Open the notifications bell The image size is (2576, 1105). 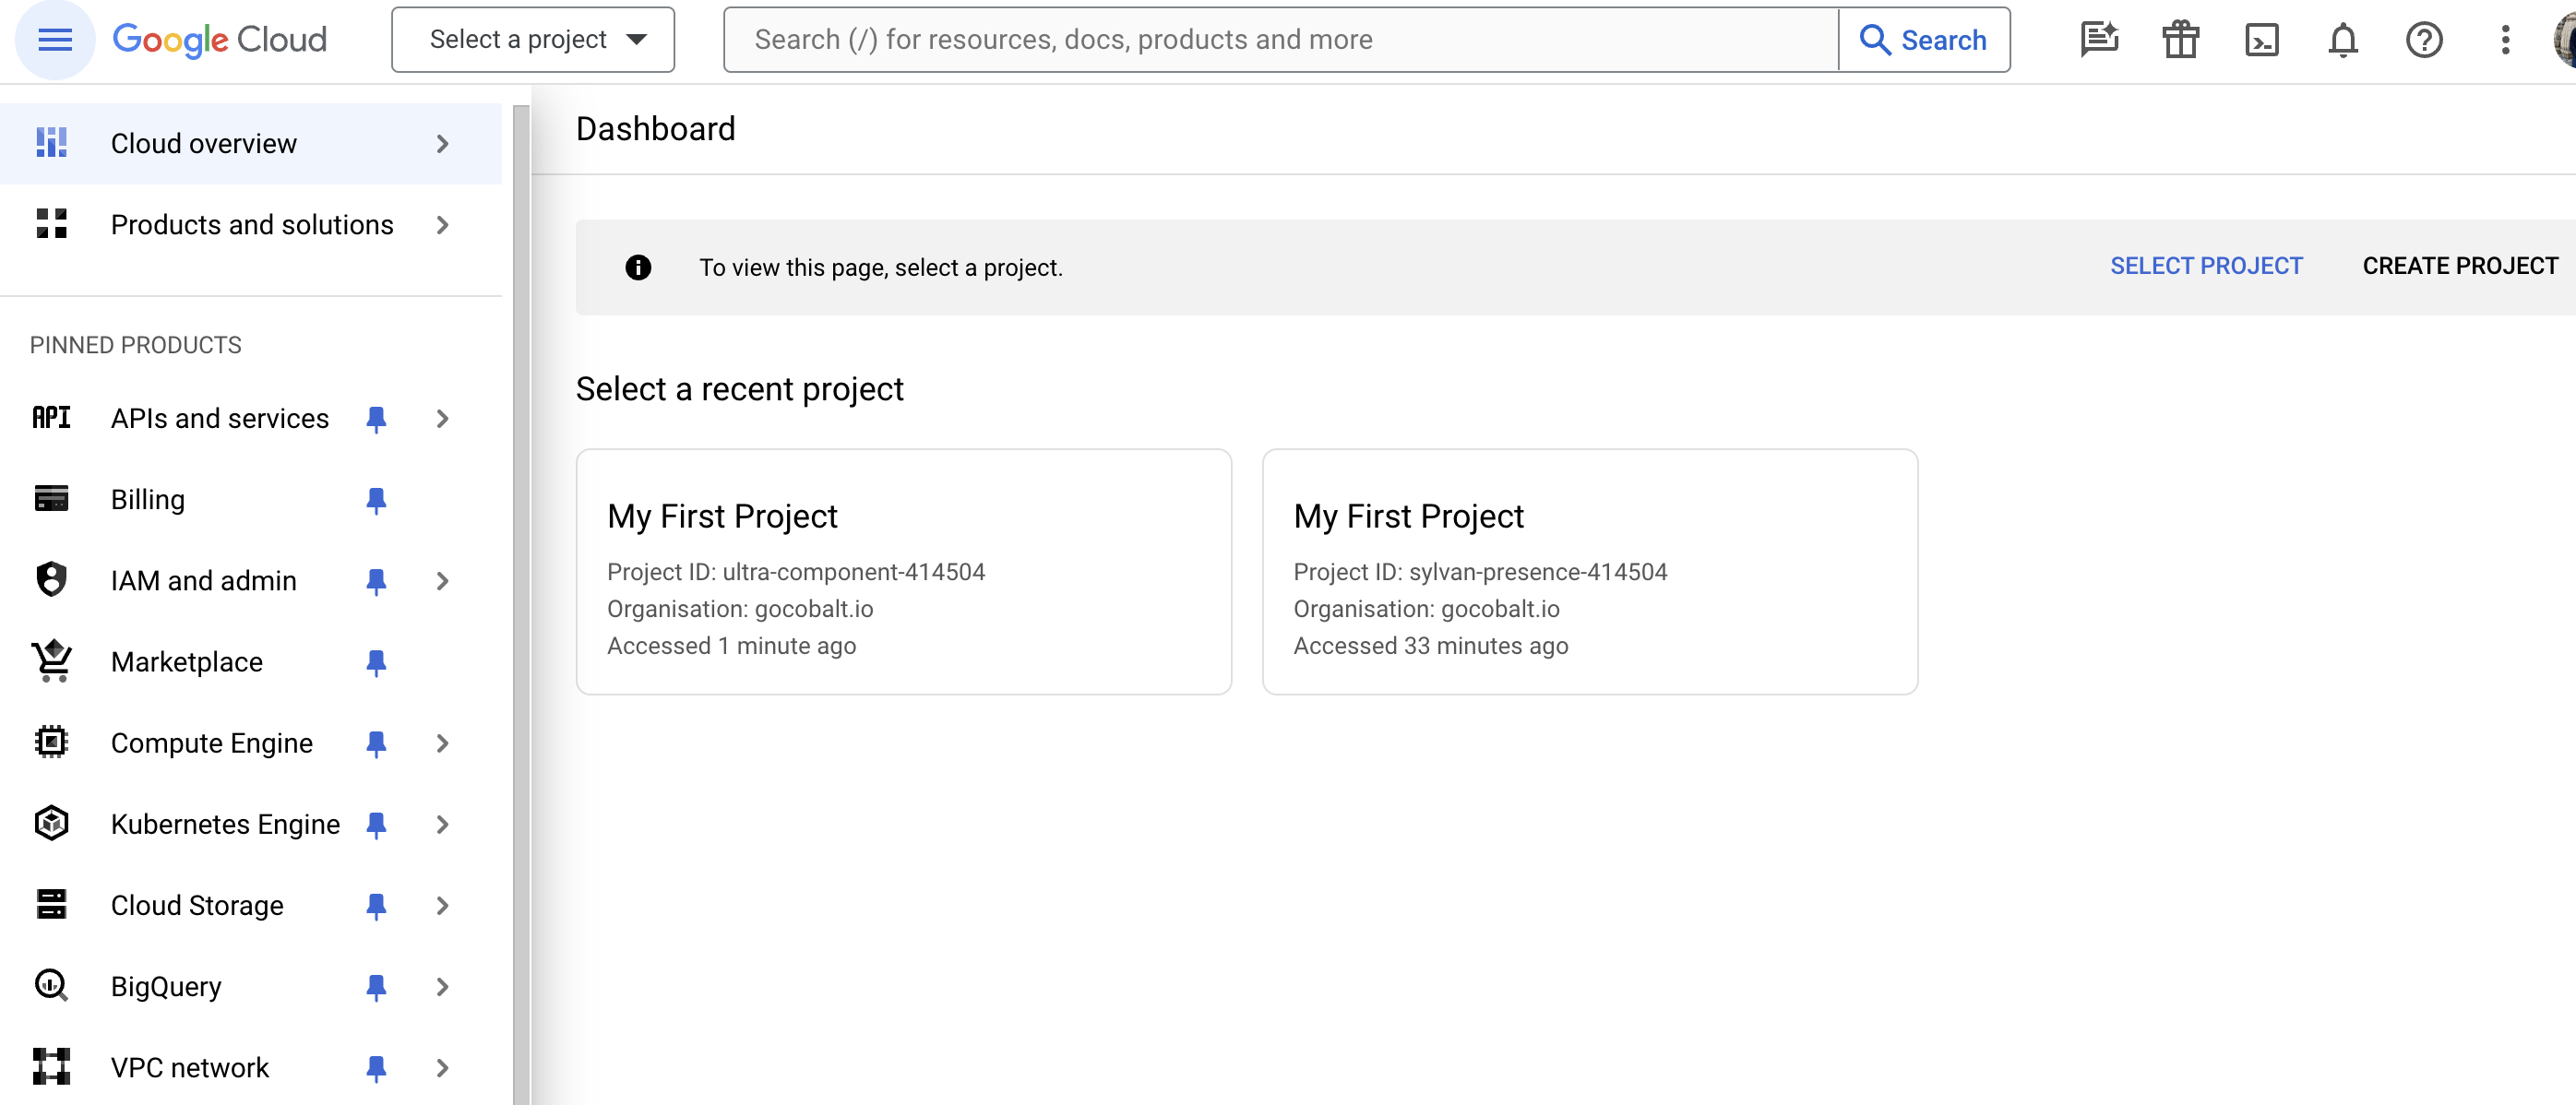2342,39
